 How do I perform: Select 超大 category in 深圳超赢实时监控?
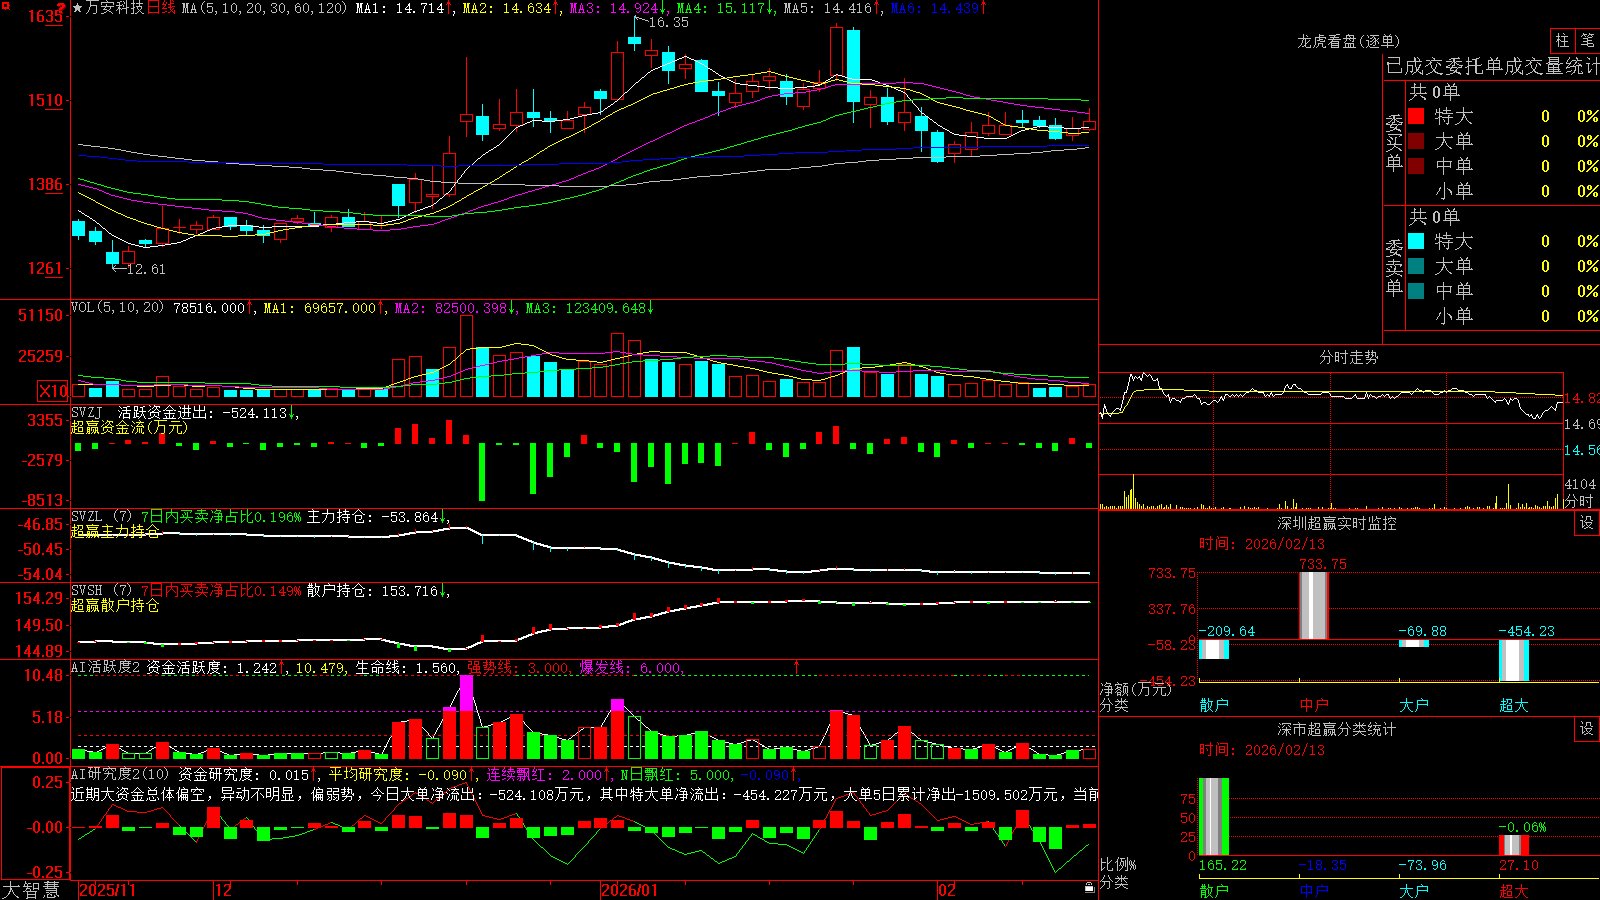pyautogui.click(x=1514, y=705)
